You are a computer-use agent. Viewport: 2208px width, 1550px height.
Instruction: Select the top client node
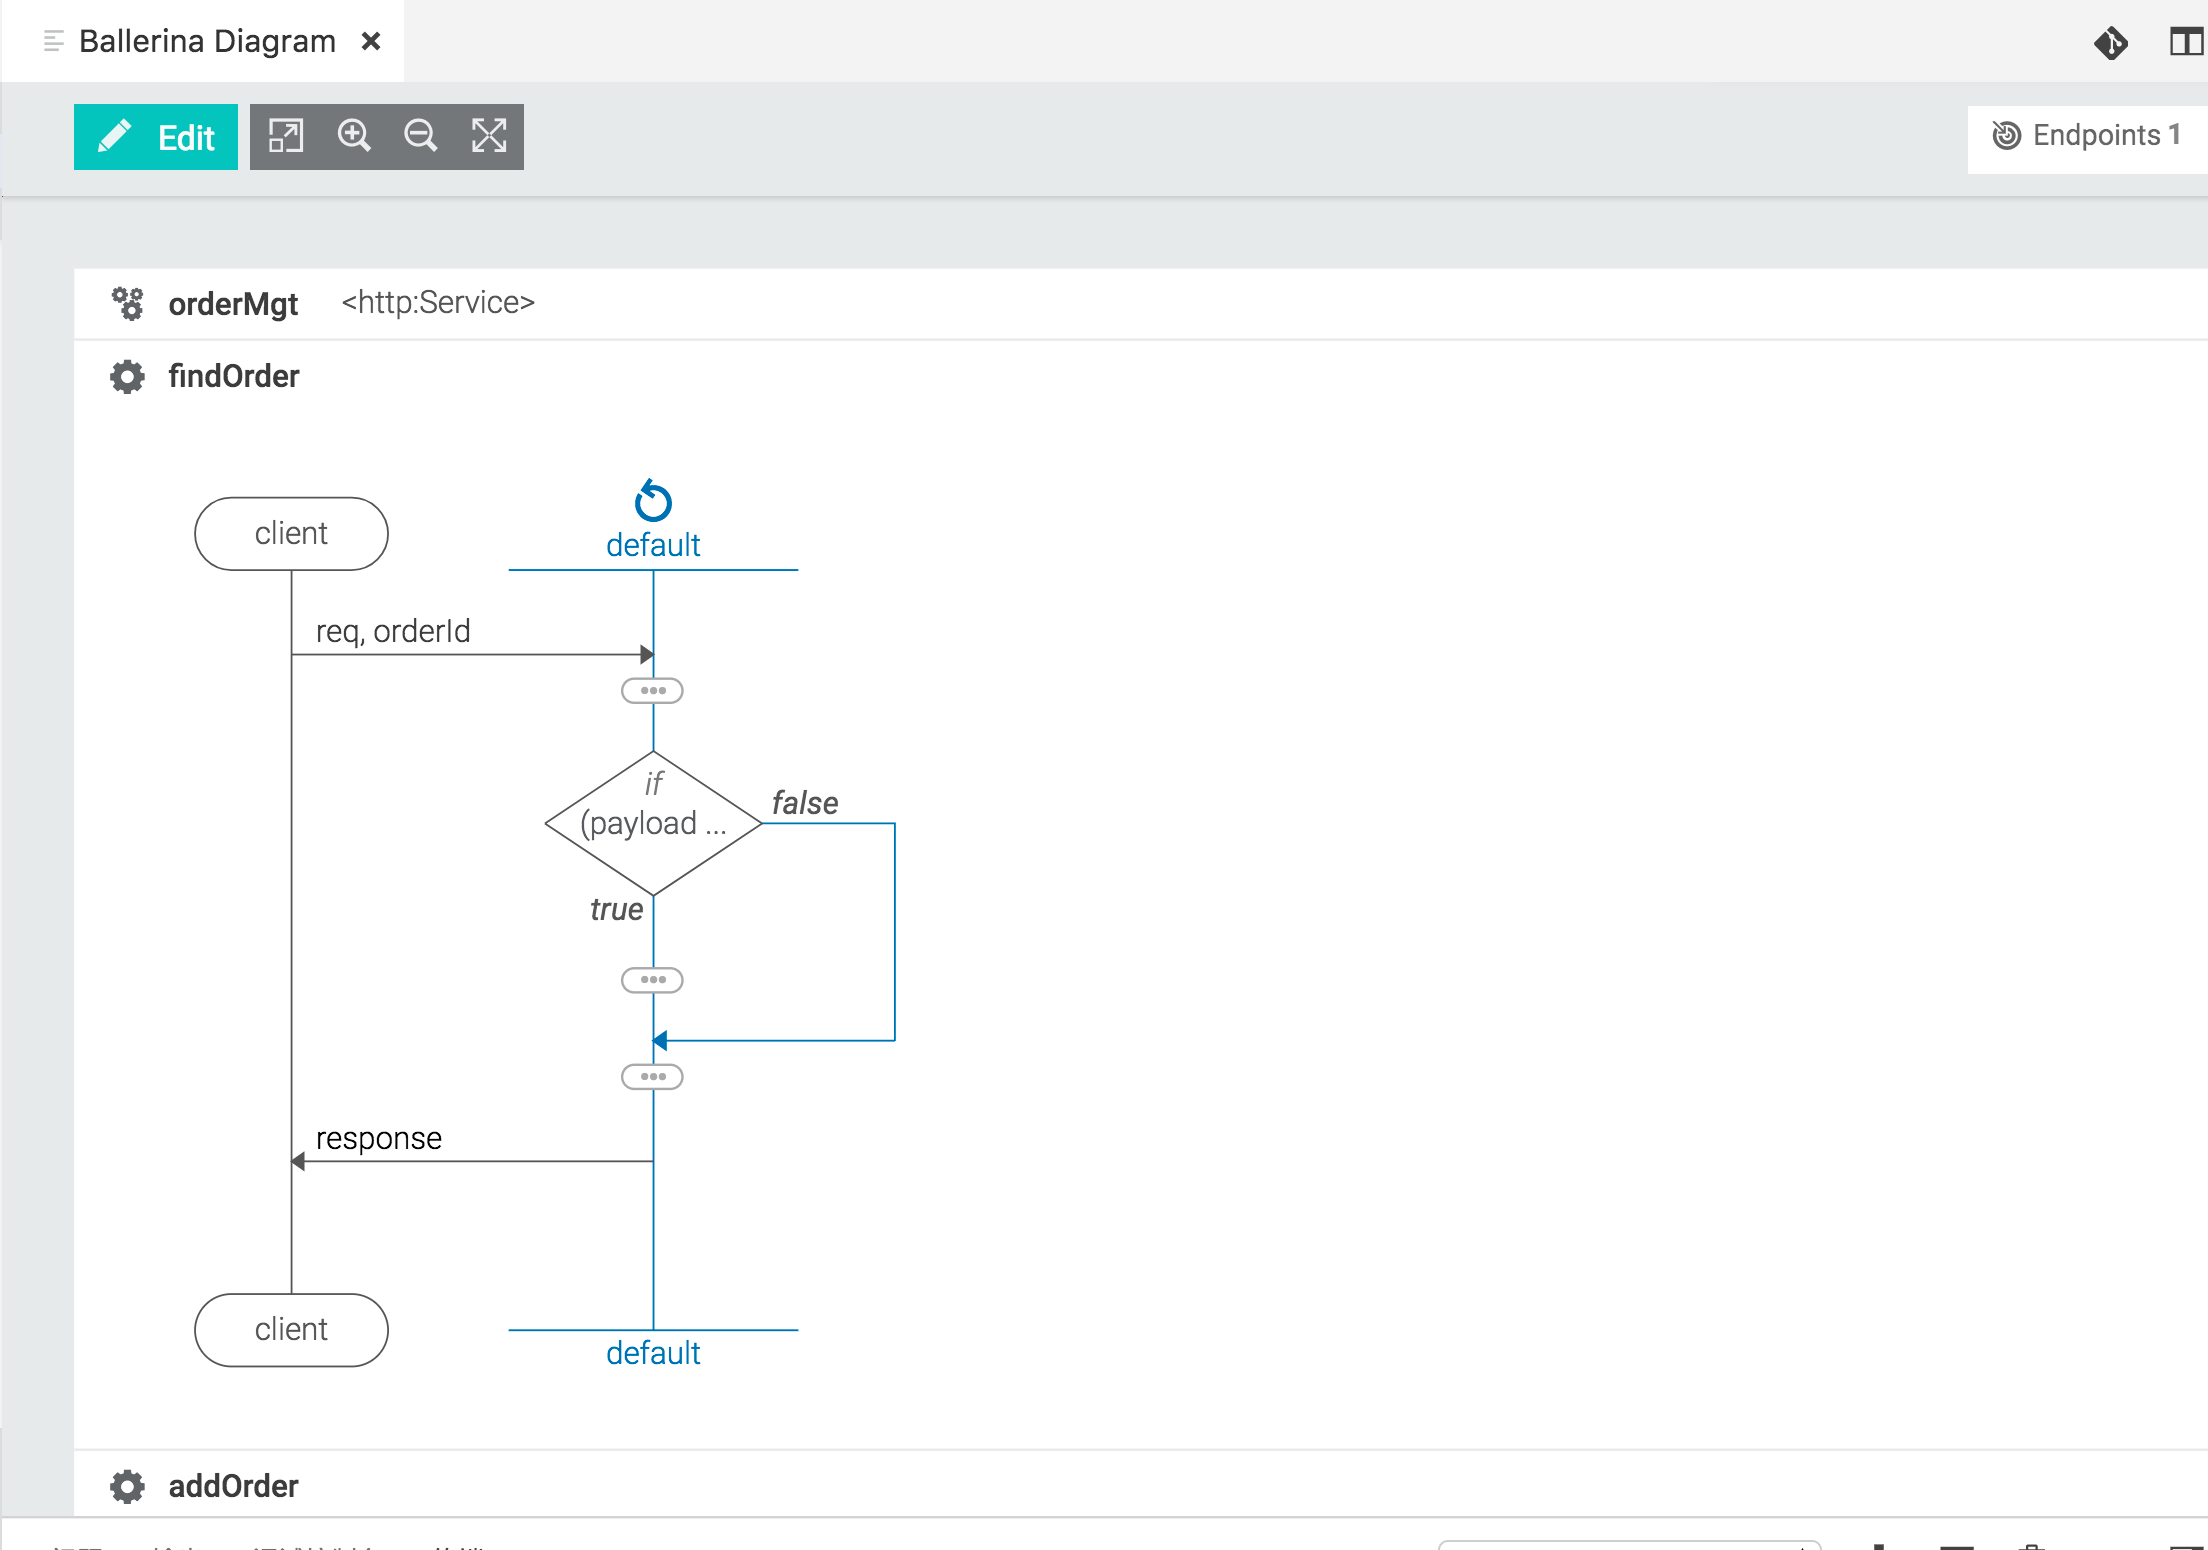(291, 534)
